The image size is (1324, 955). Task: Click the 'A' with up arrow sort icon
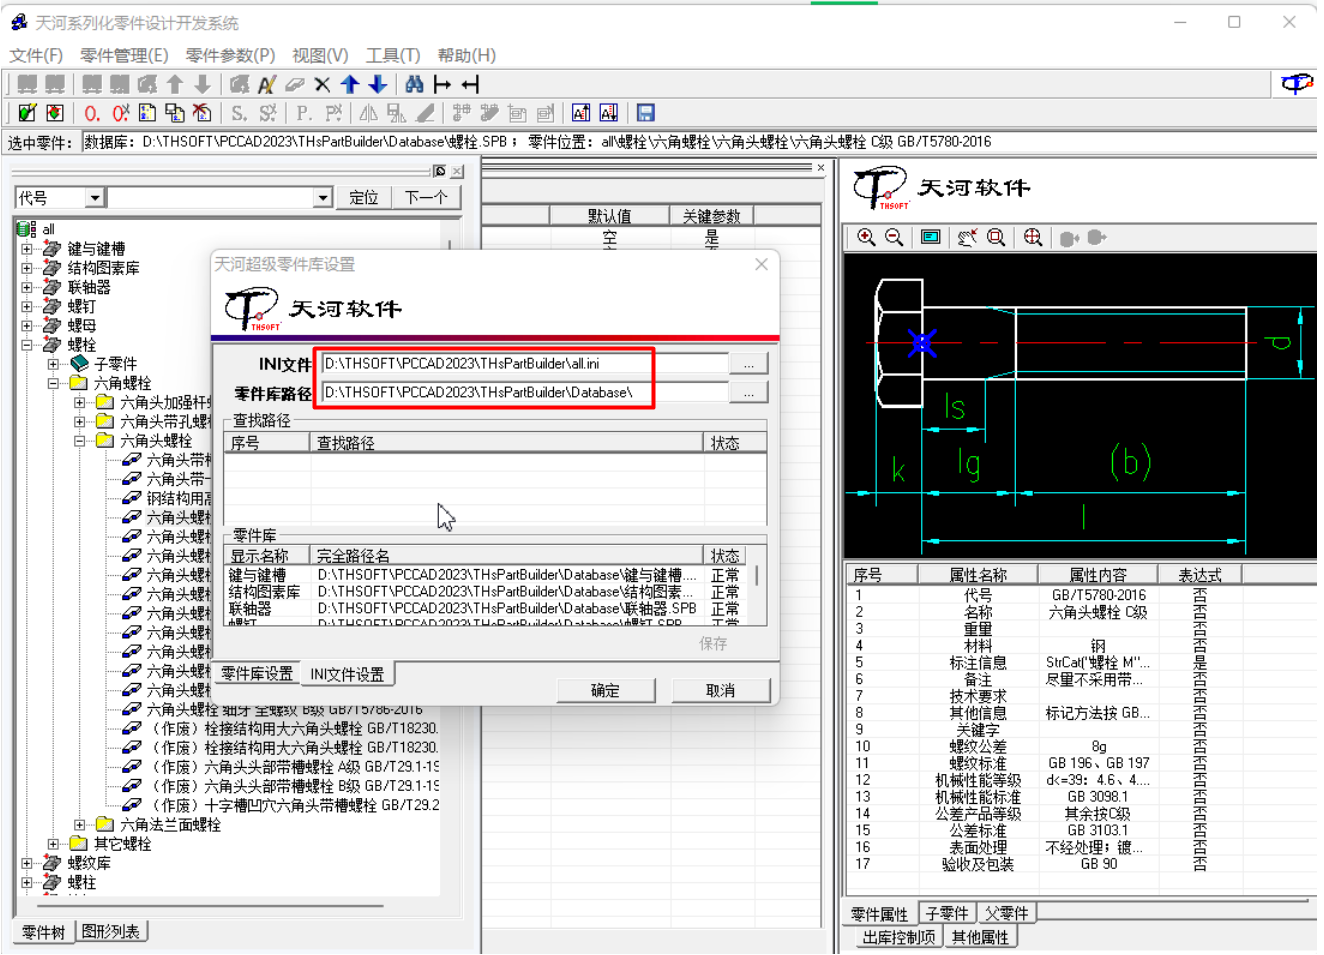[581, 113]
